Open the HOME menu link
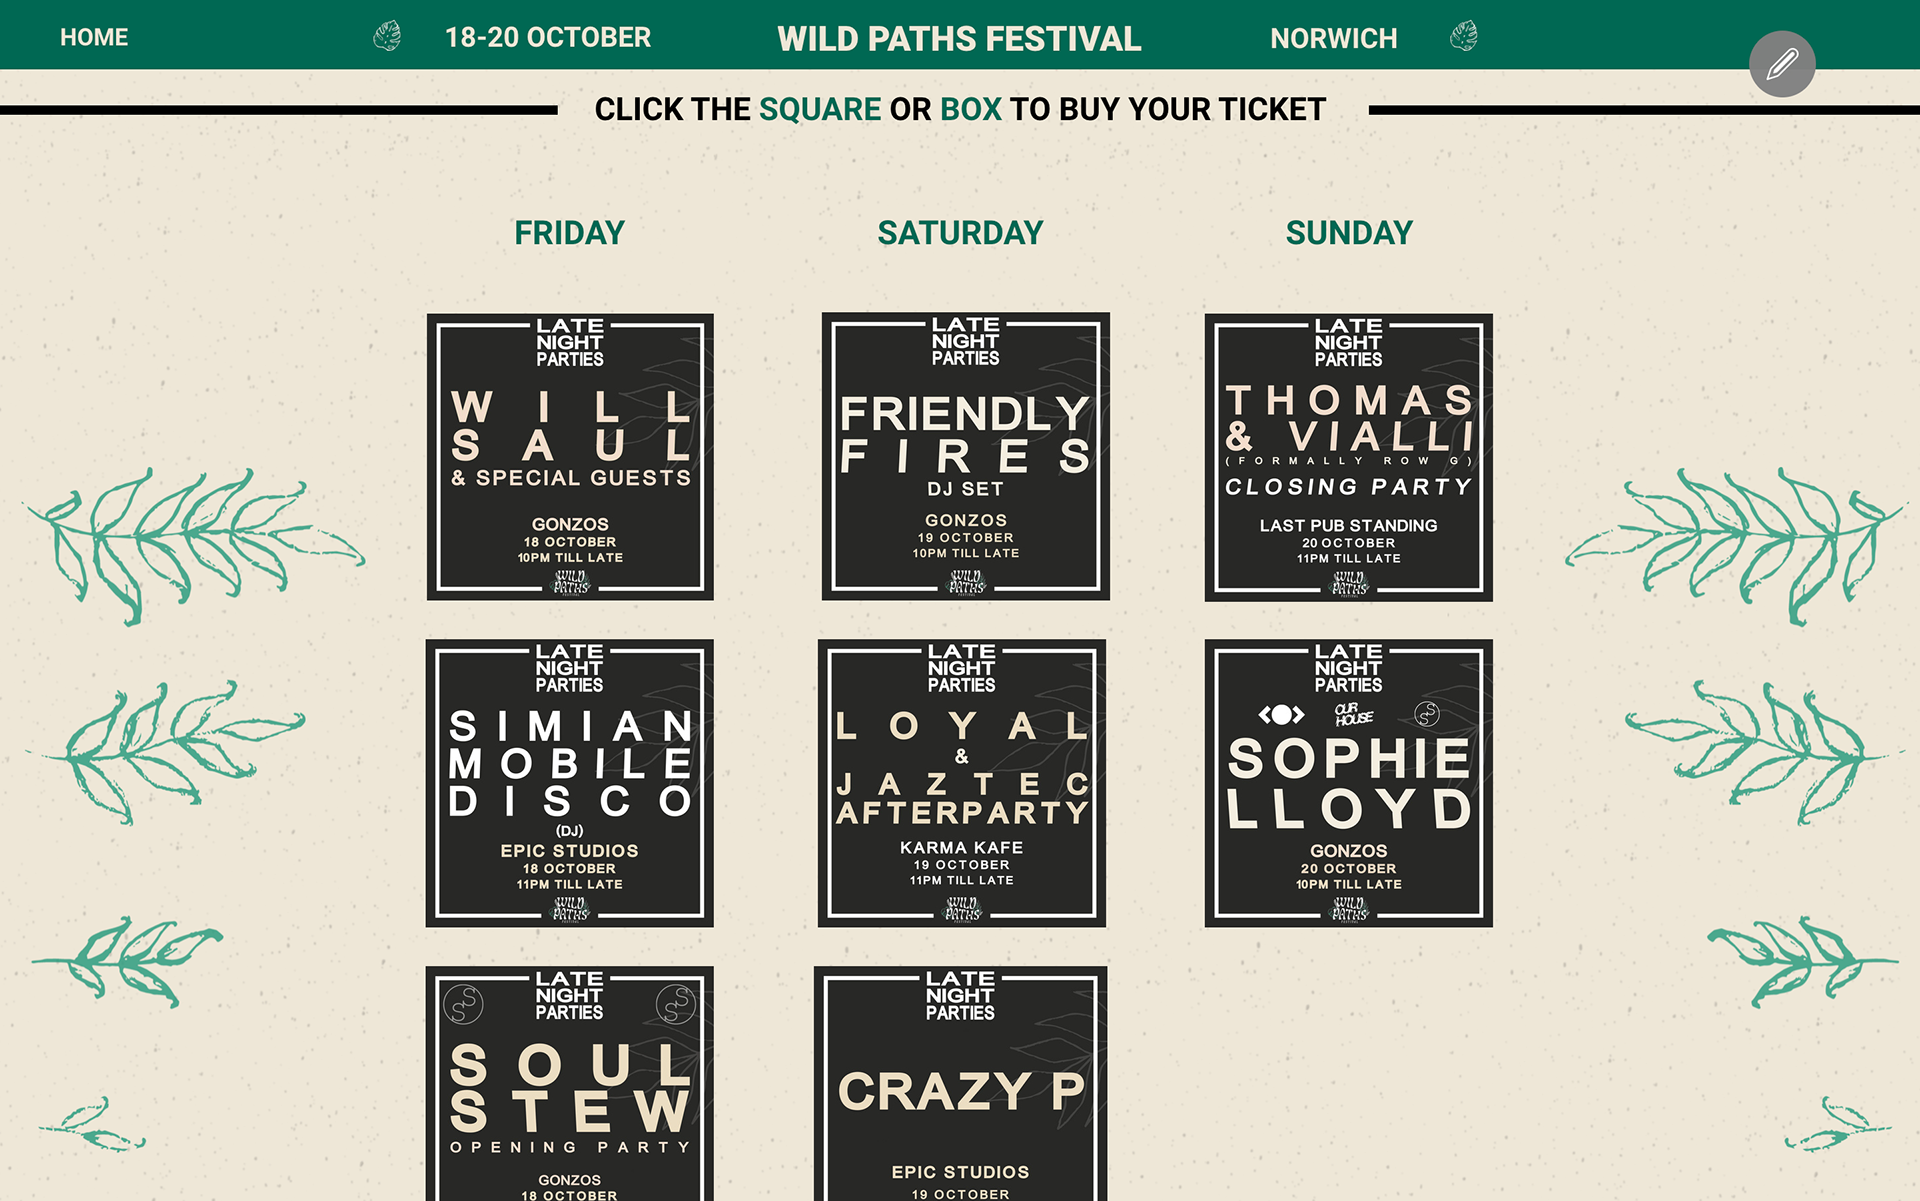Viewport: 1920px width, 1201px height. (94, 37)
